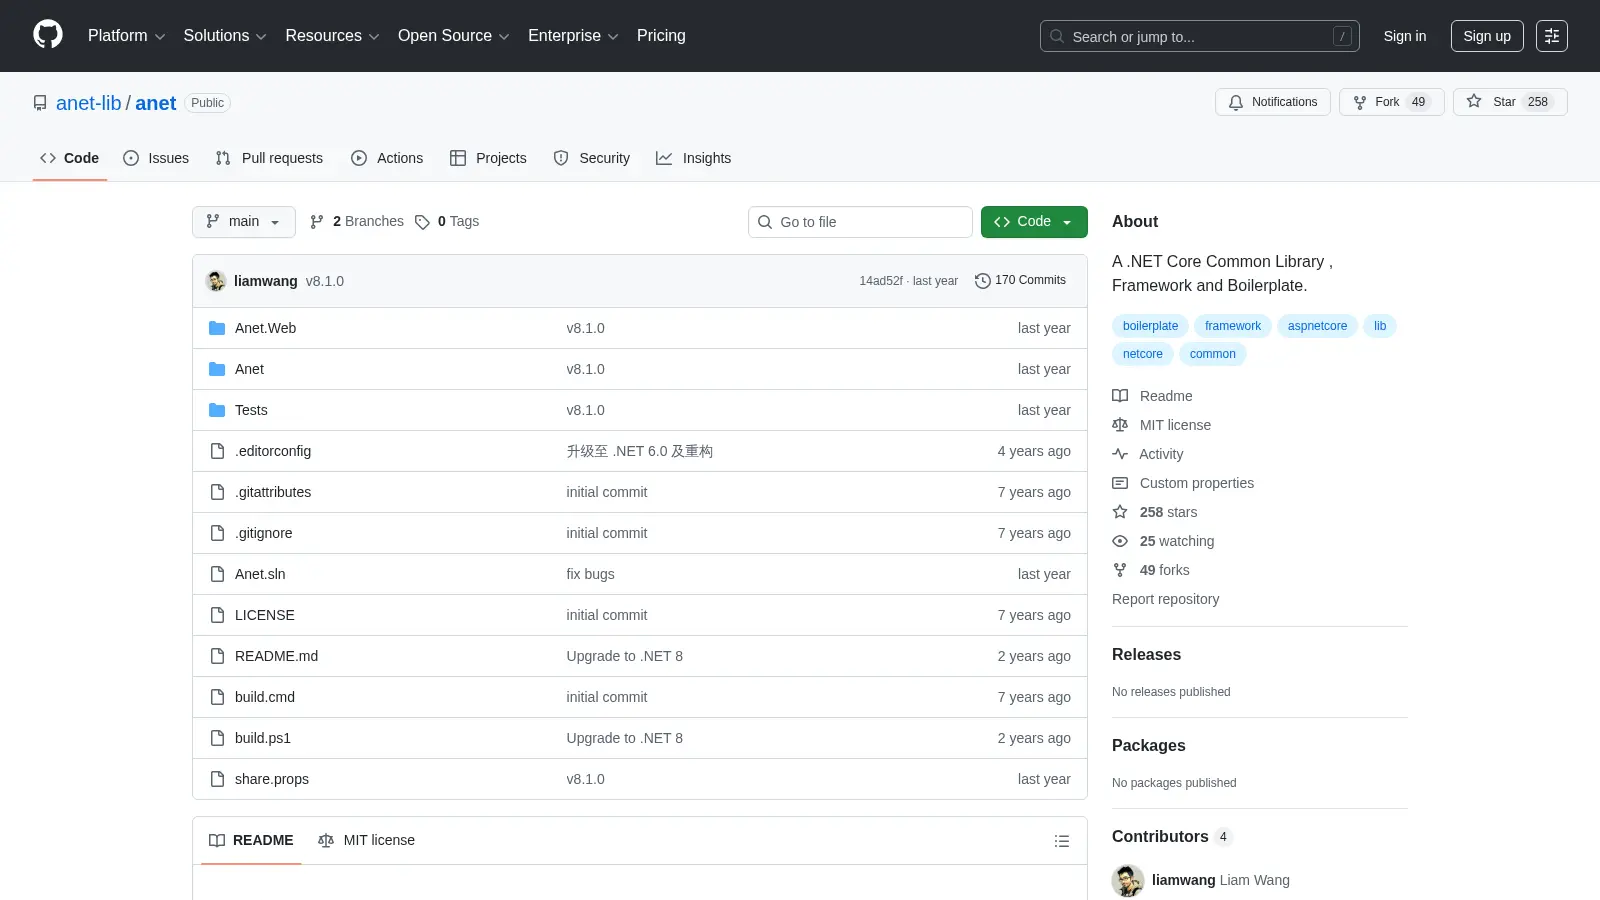1600x900 pixels.
Task: Click liamwang's avatar in the commit header
Action: pyautogui.click(x=216, y=281)
